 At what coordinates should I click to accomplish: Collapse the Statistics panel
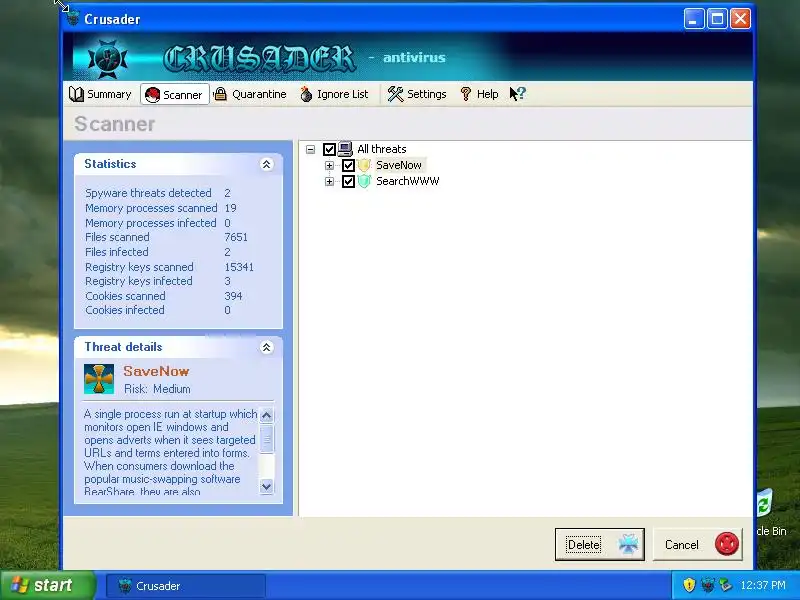click(266, 164)
